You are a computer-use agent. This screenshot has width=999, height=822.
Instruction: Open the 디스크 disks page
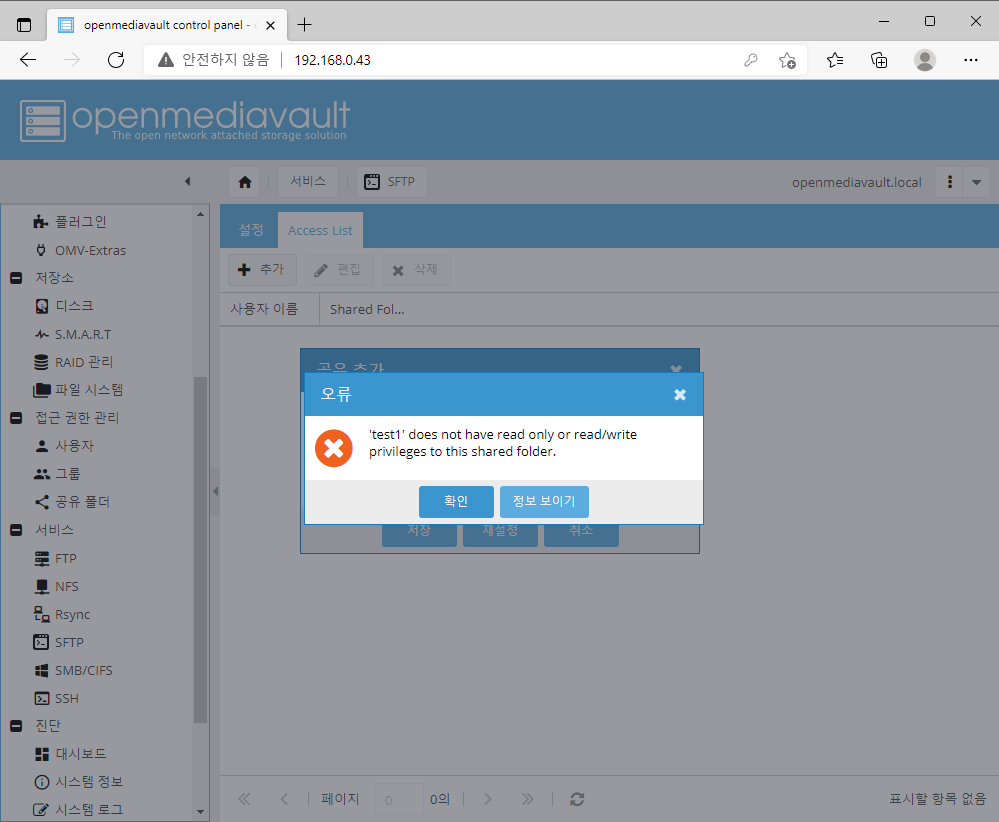pos(64,306)
